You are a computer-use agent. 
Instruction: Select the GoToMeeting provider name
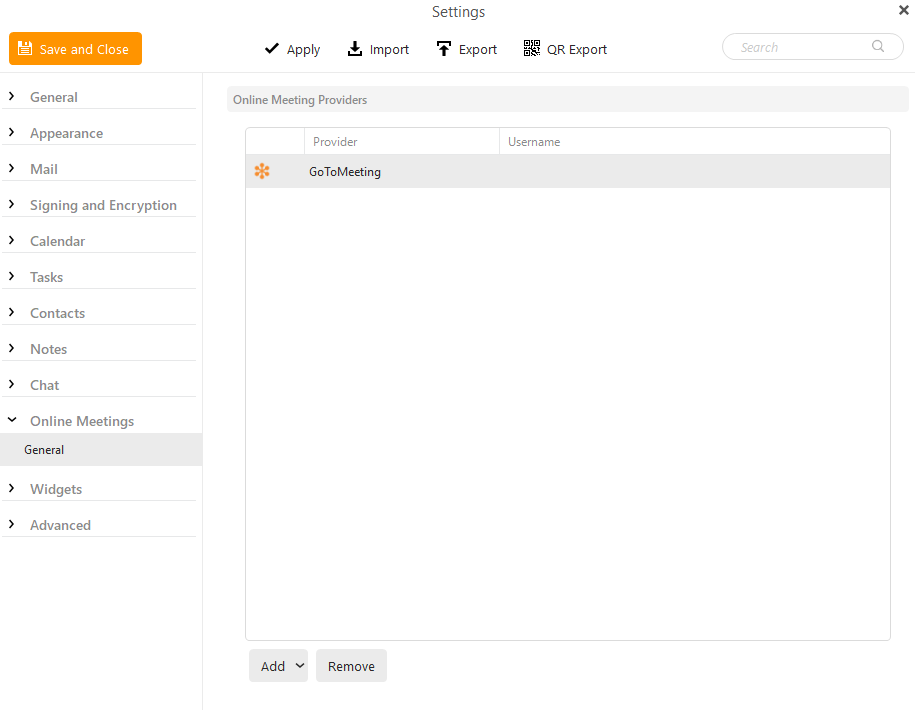(x=345, y=172)
